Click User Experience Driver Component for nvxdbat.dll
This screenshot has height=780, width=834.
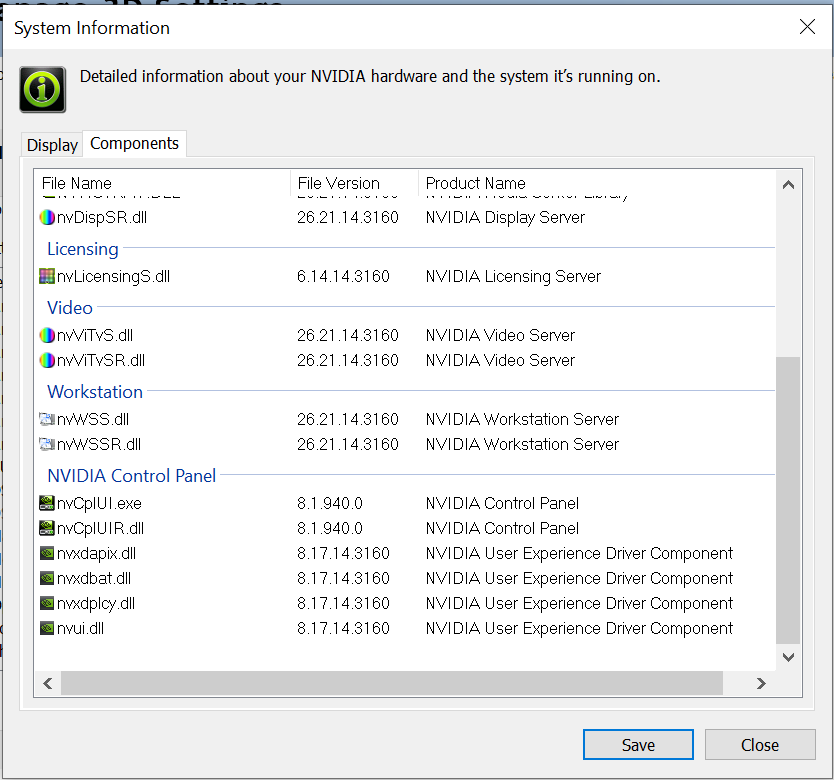(x=579, y=578)
